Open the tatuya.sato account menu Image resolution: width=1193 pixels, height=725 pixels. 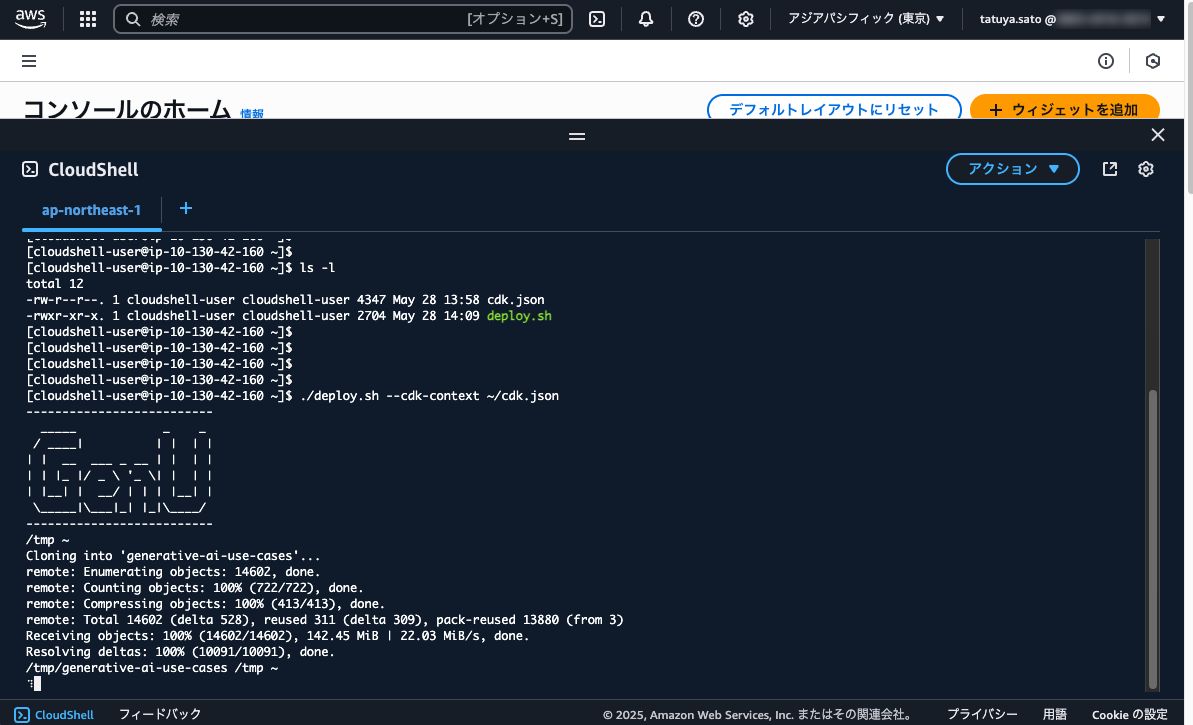[1072, 19]
